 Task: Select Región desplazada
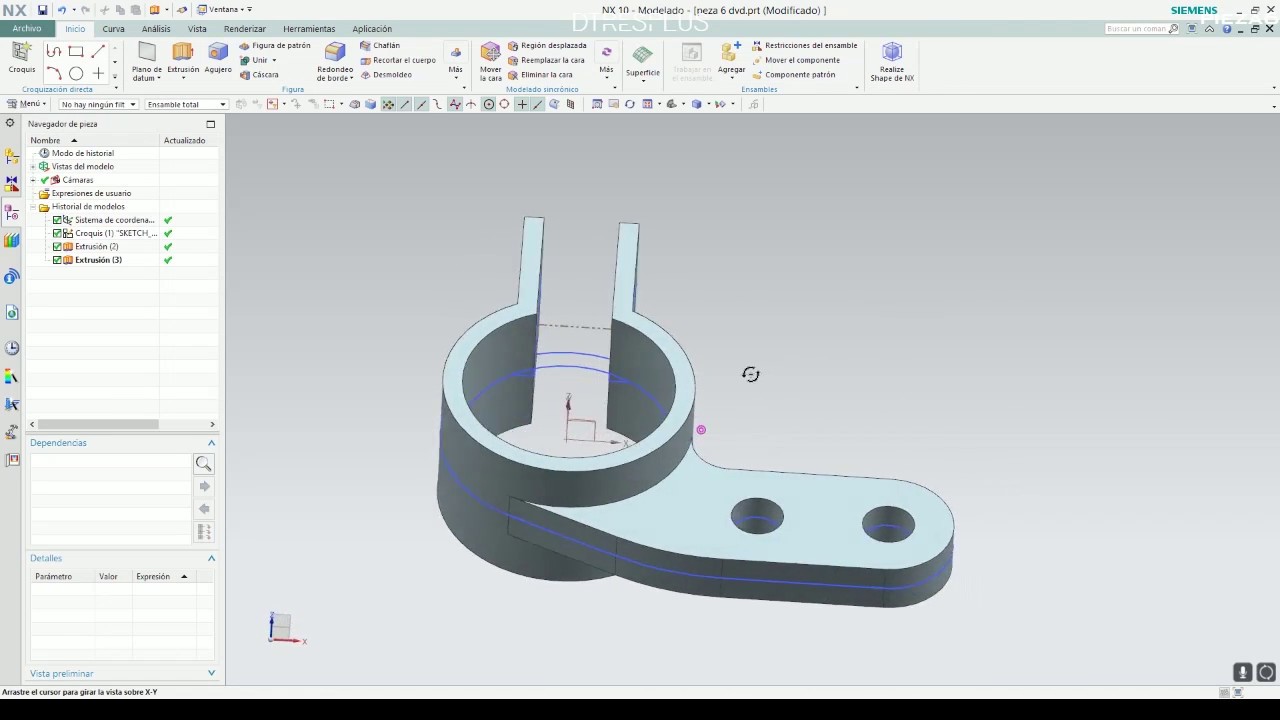click(x=547, y=45)
